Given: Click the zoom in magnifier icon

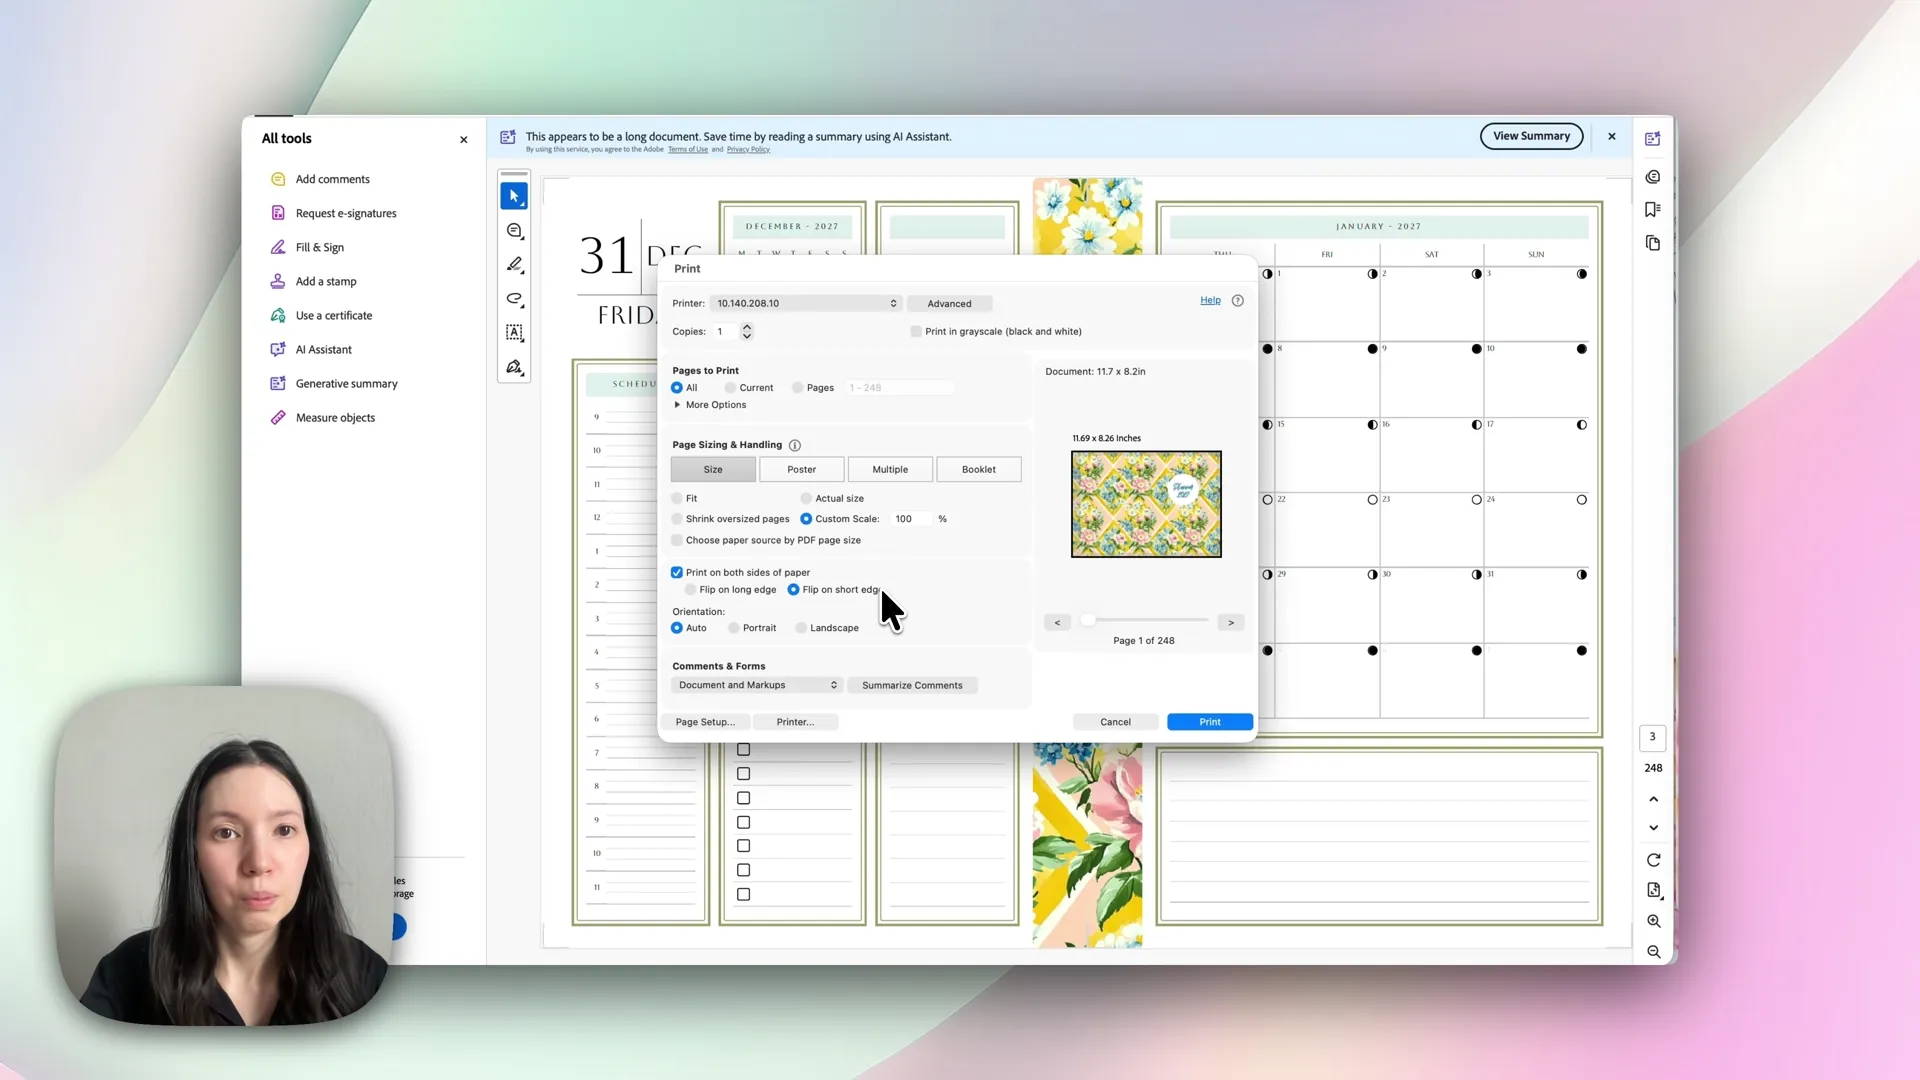Looking at the screenshot, I should (1654, 921).
